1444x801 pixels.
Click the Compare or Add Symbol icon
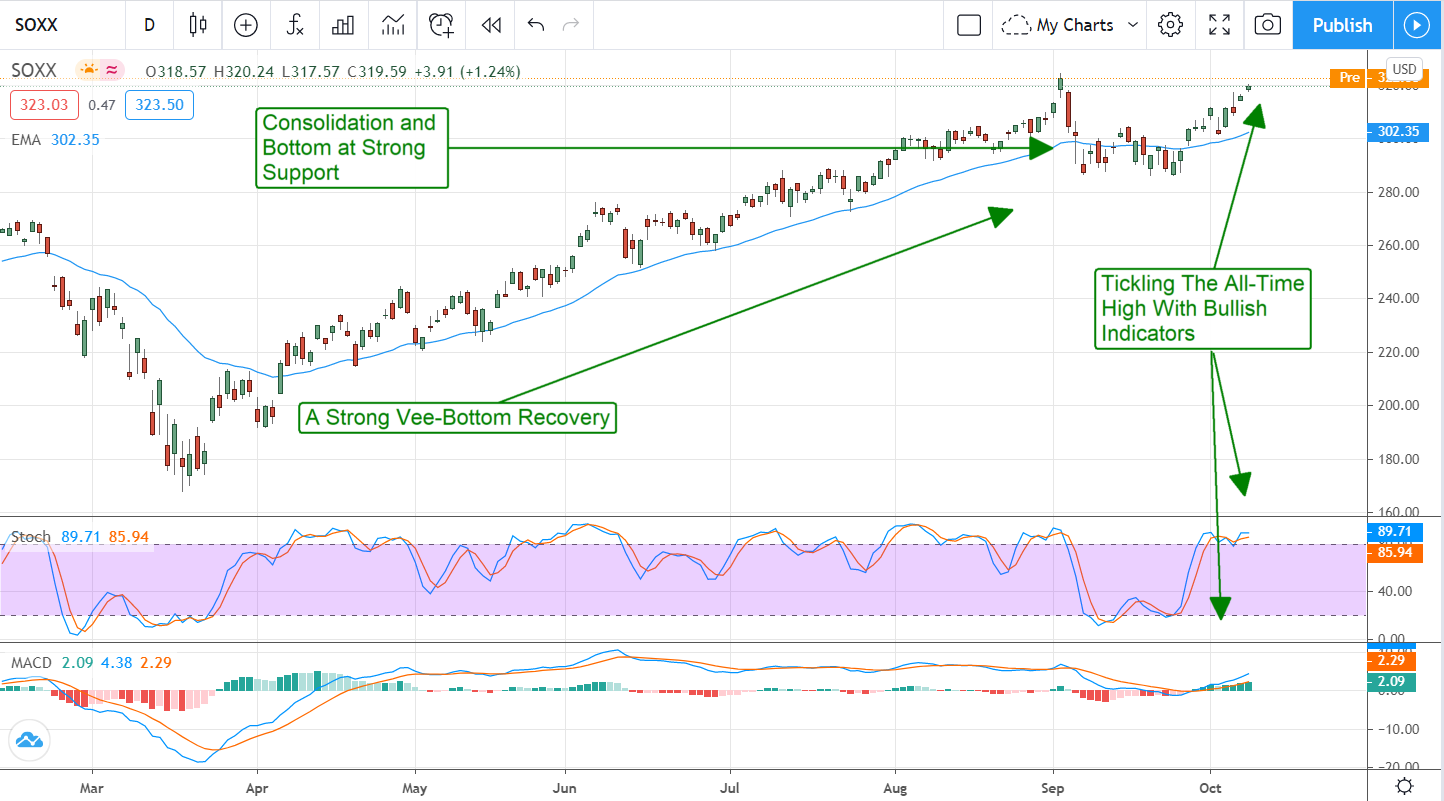245,25
